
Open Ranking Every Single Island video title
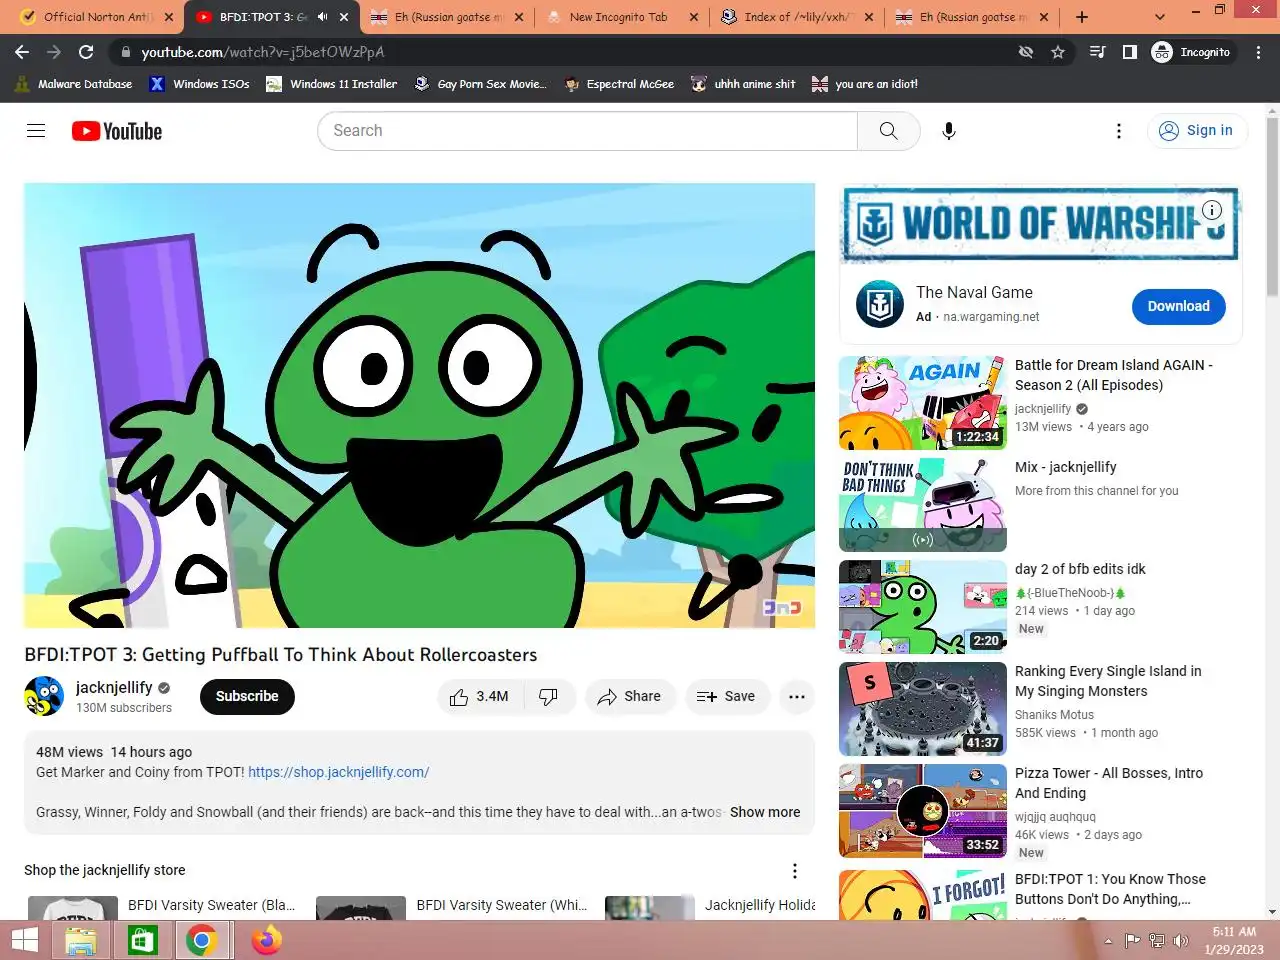coord(1108,681)
